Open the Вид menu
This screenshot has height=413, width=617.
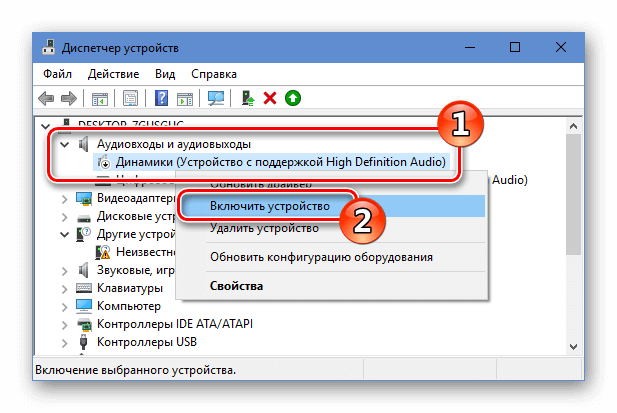(x=165, y=74)
